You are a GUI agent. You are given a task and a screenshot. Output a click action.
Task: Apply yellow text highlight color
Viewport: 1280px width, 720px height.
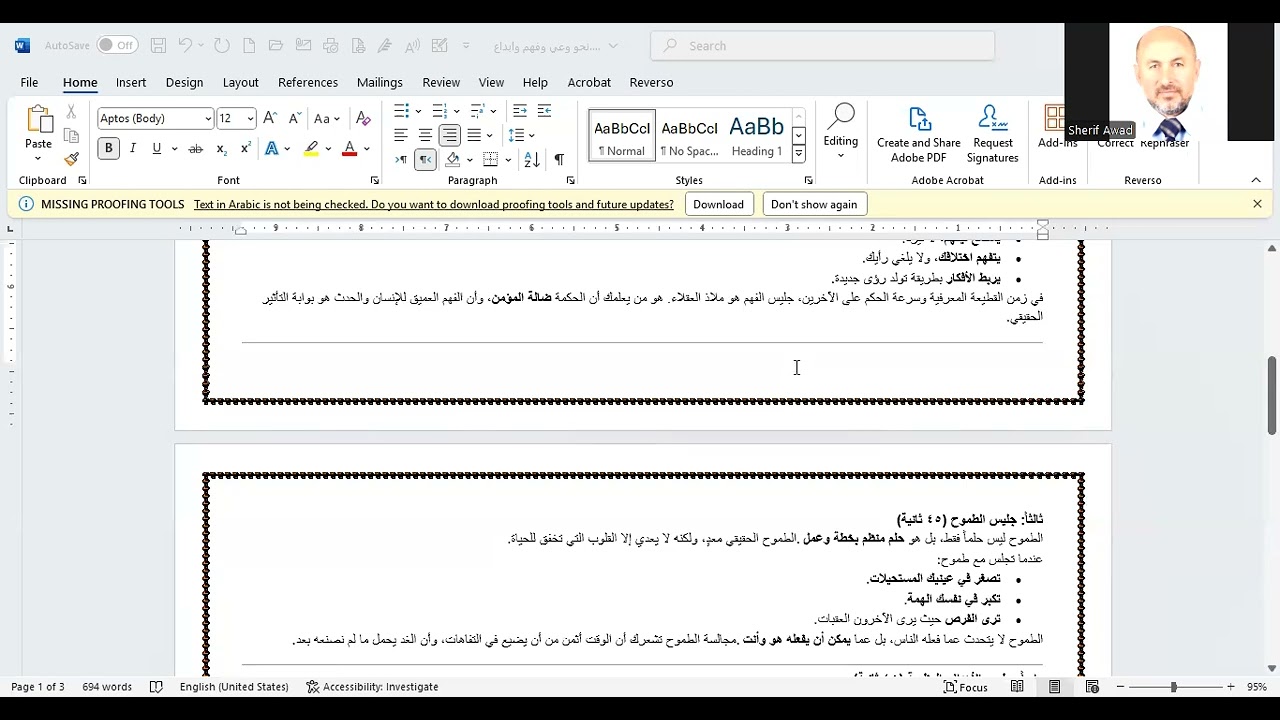coord(312,149)
